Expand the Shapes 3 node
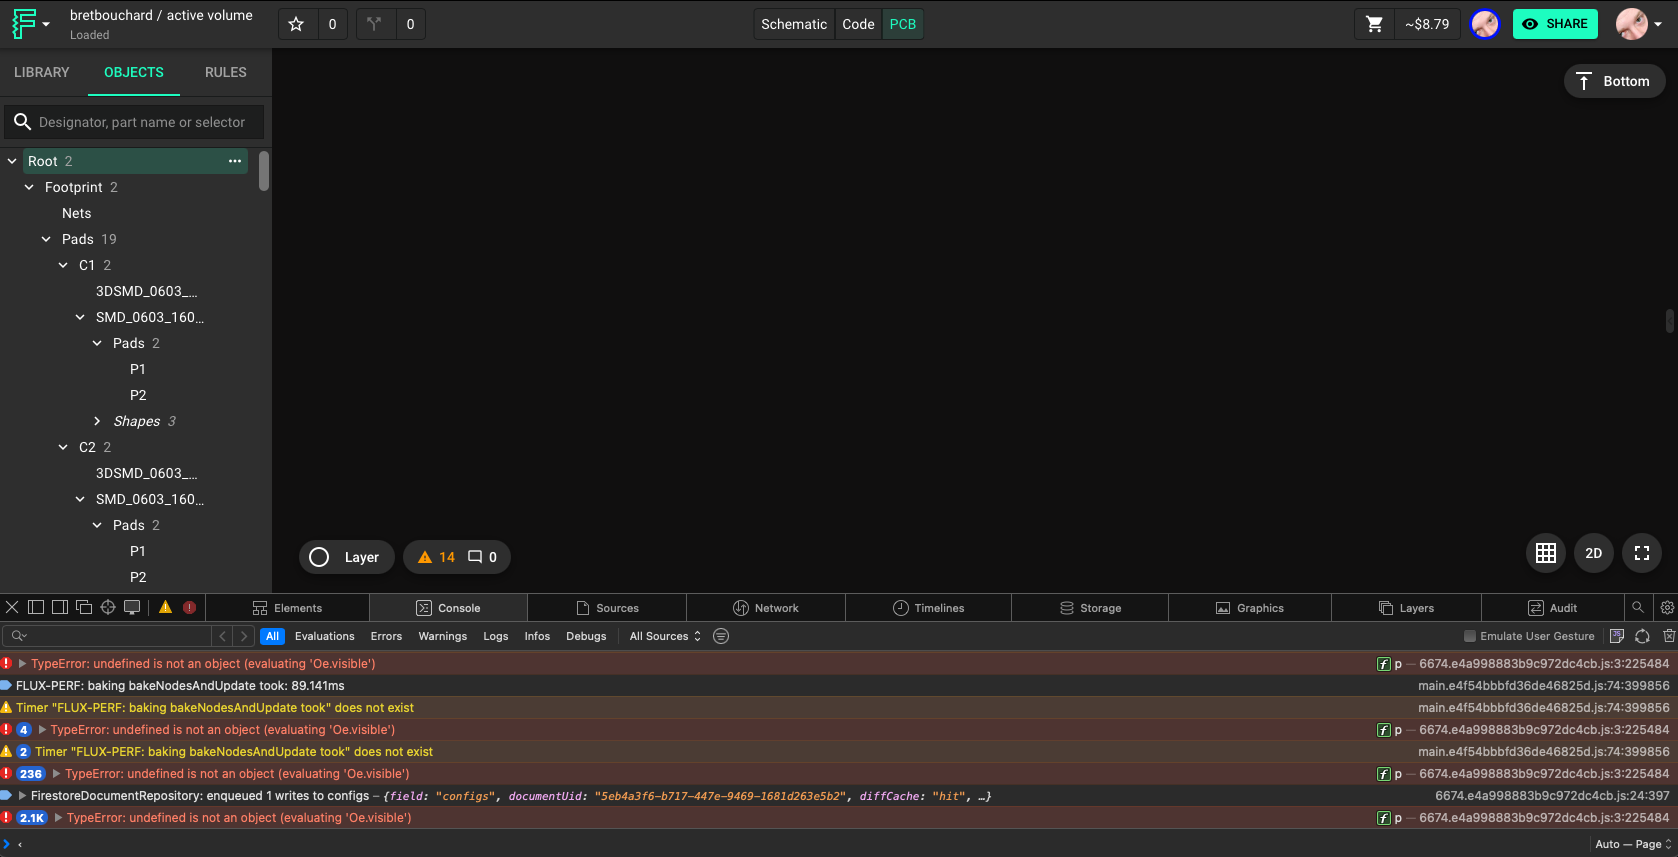The image size is (1678, 857). click(97, 421)
